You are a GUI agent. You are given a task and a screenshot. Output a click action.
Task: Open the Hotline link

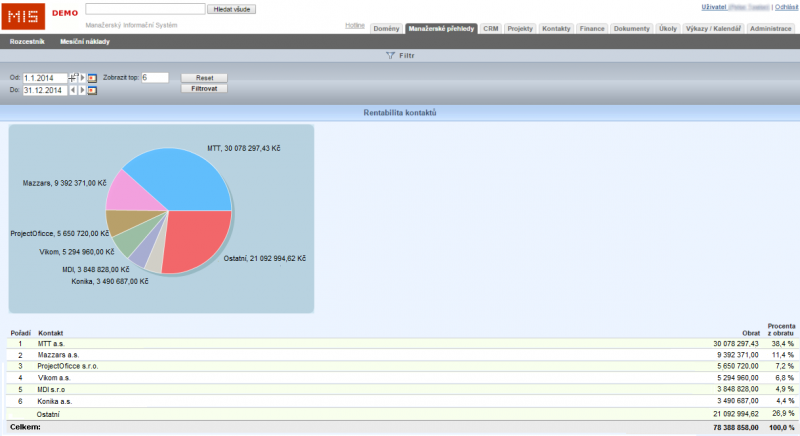coord(354,24)
